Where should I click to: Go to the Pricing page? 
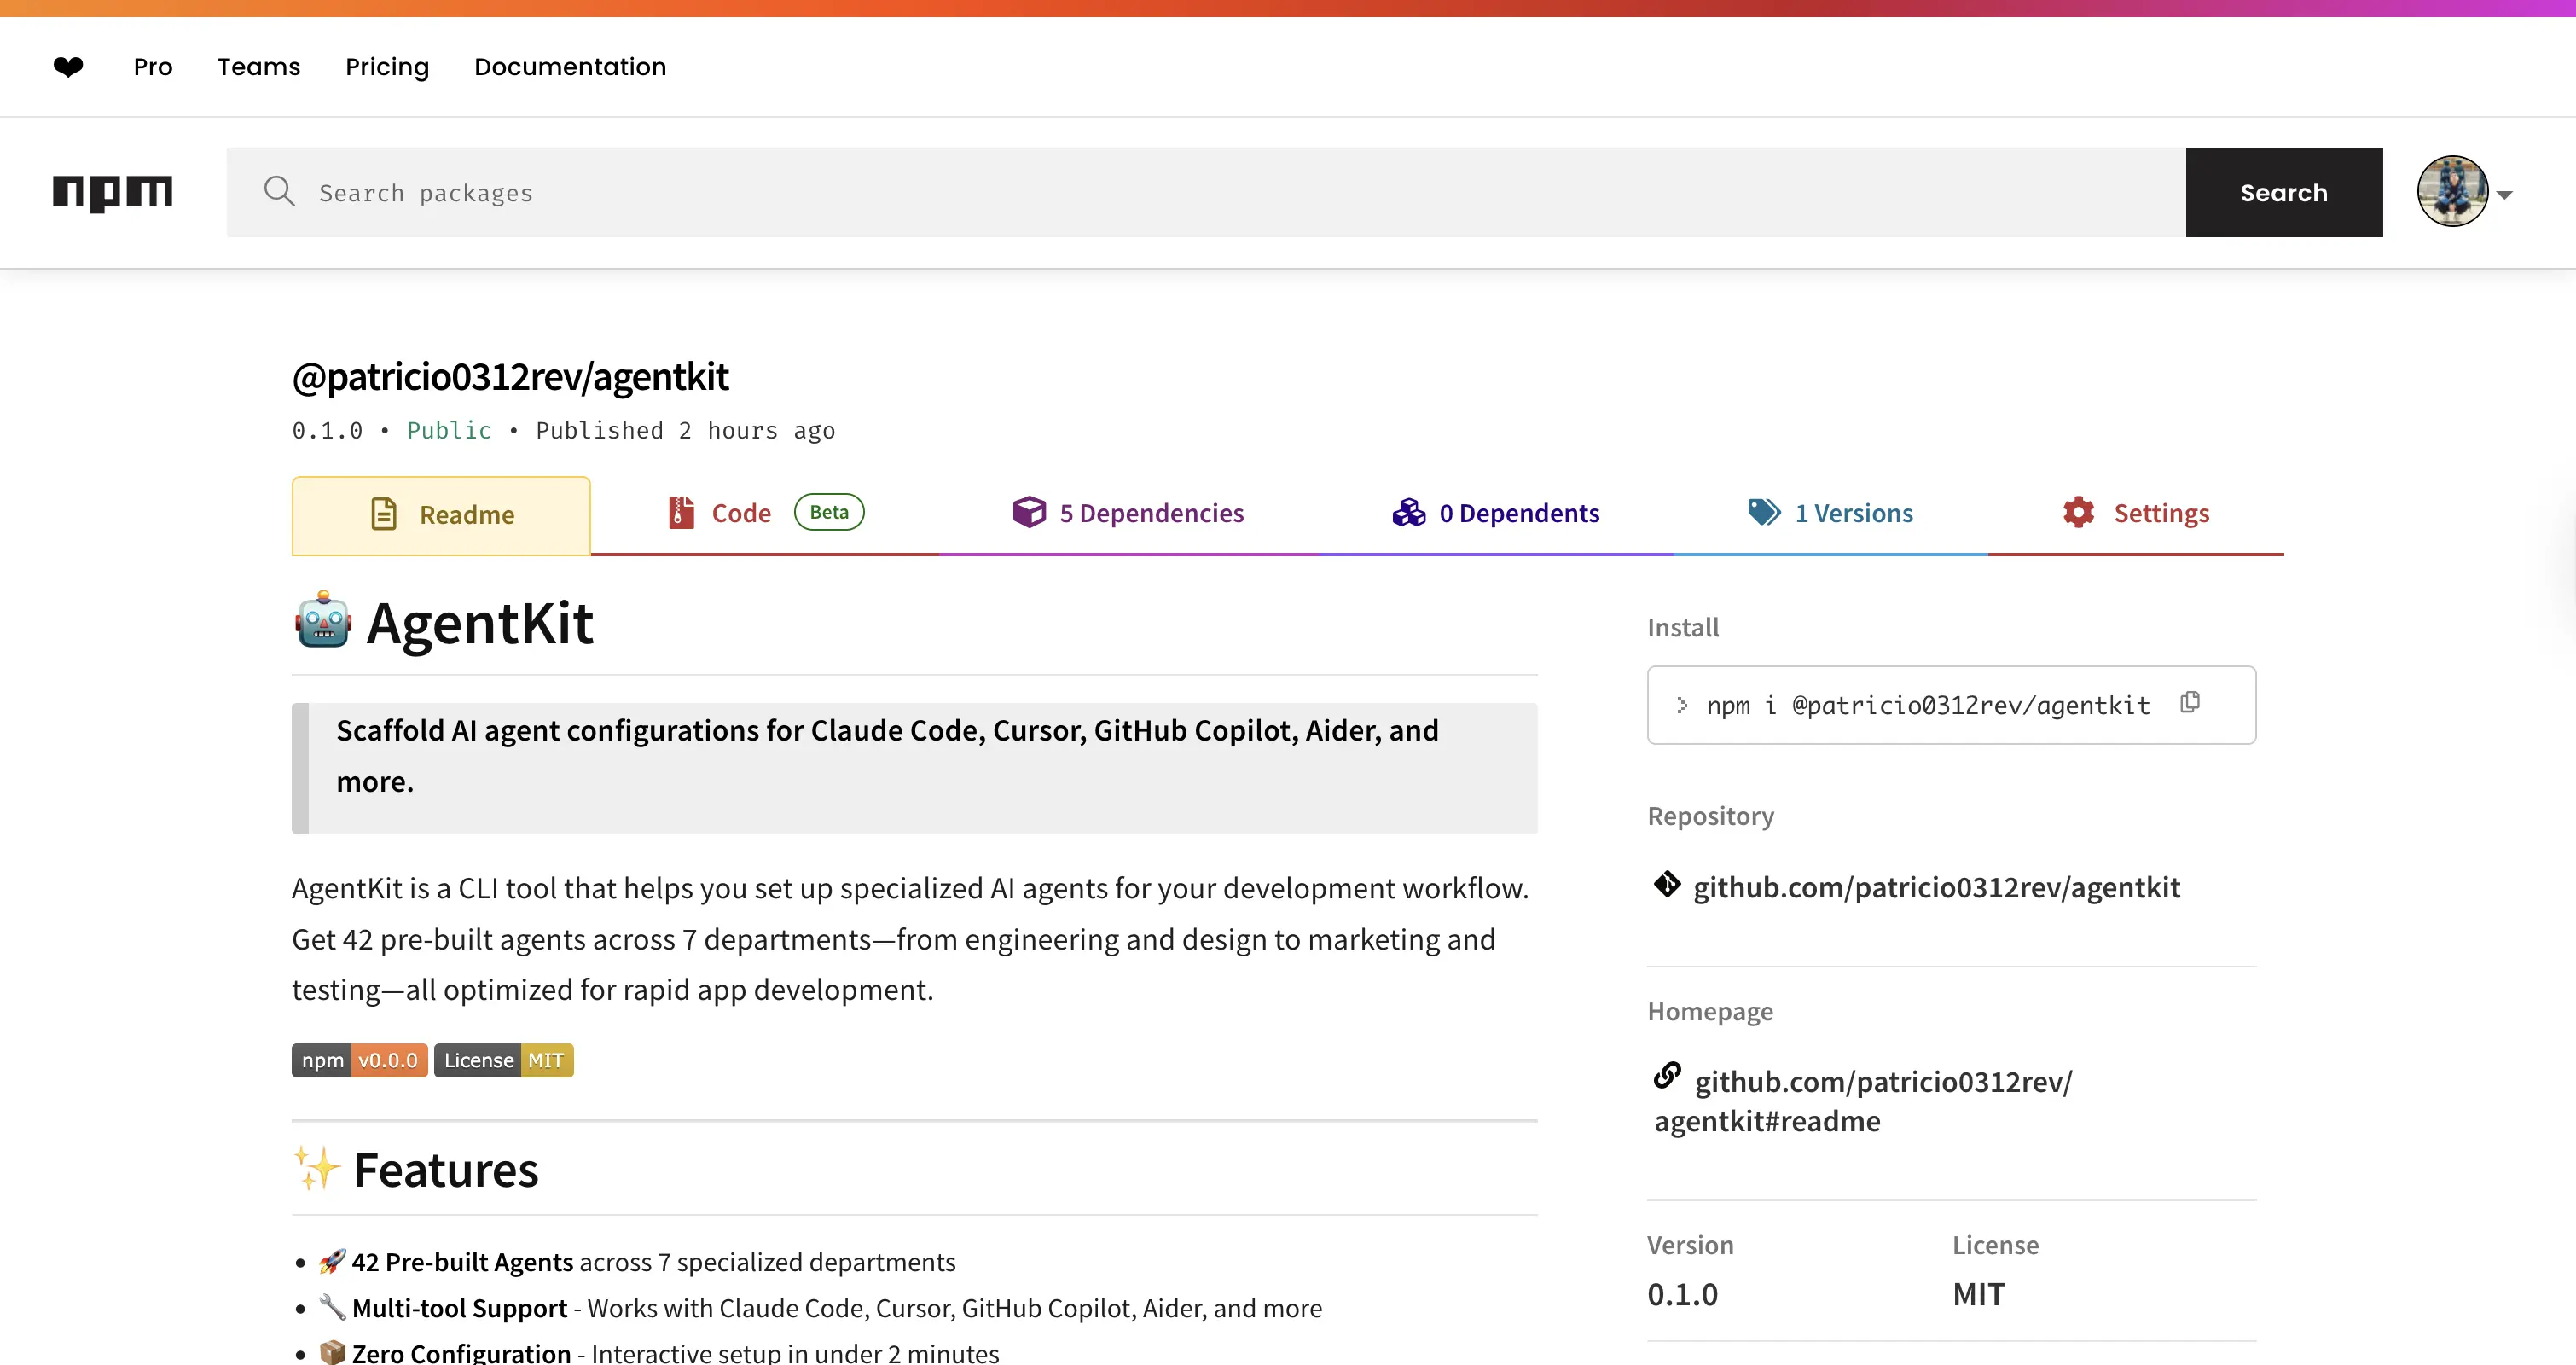[387, 67]
